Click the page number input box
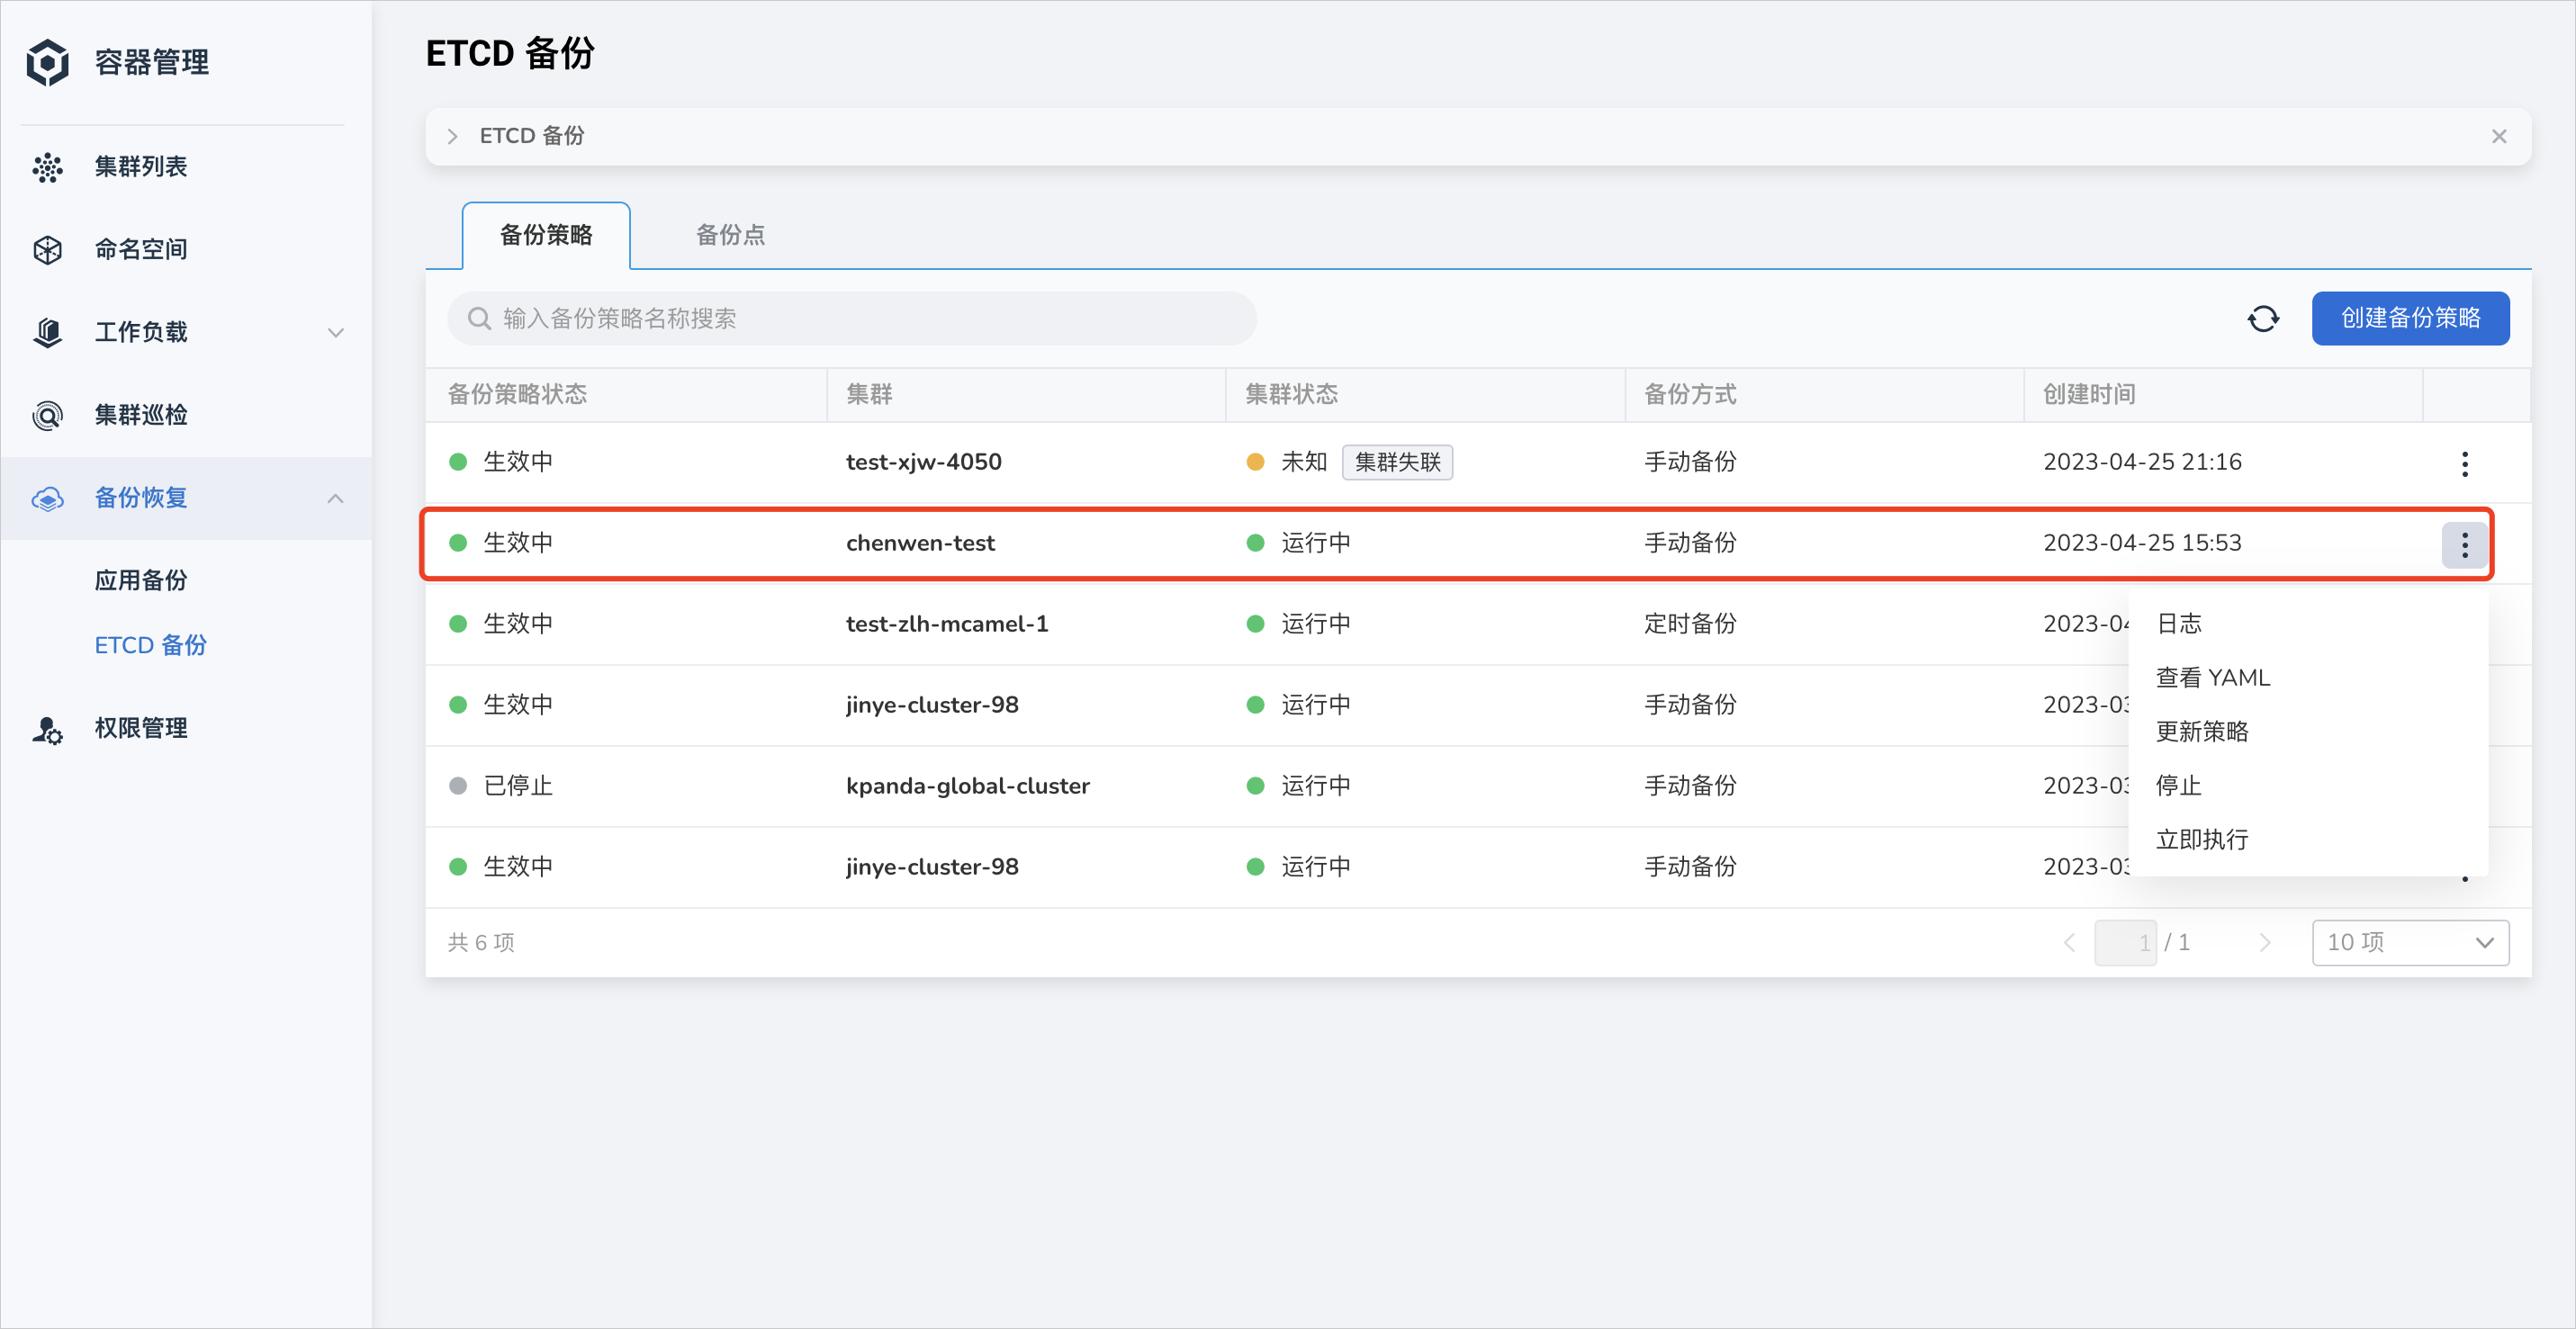 click(2125, 942)
